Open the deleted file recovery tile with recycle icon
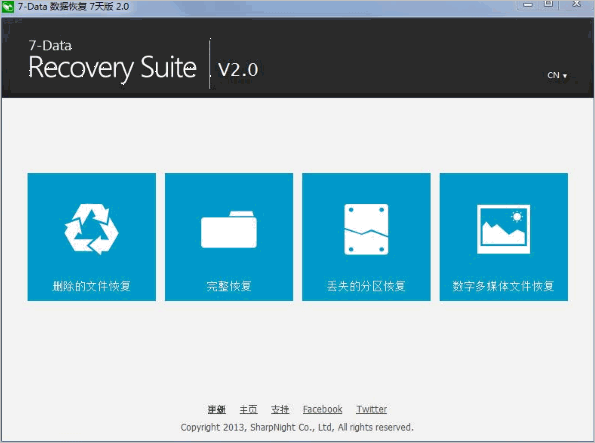The width and height of the screenshot is (595, 443). [x=91, y=237]
